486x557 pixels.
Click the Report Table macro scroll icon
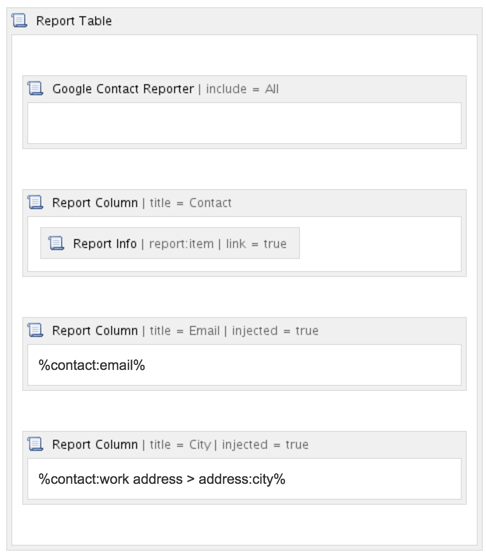coord(19,21)
